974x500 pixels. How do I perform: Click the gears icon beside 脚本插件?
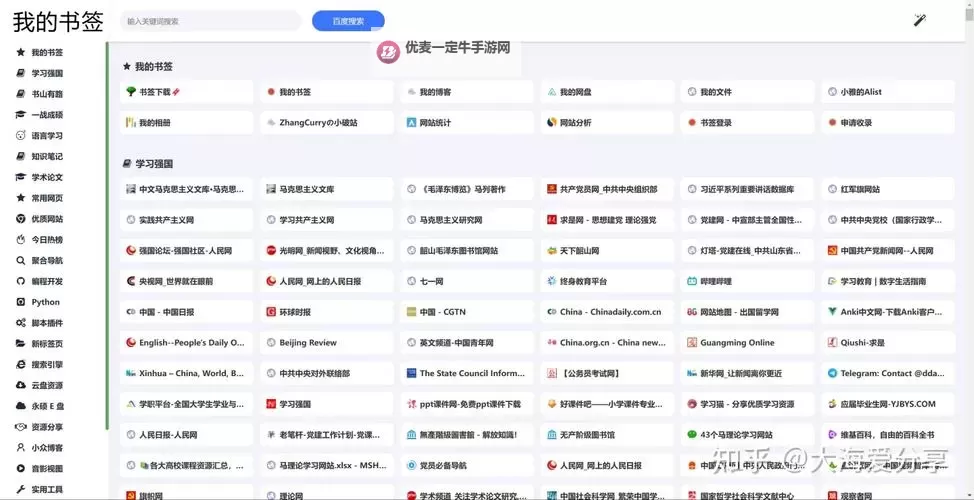tap(20, 323)
